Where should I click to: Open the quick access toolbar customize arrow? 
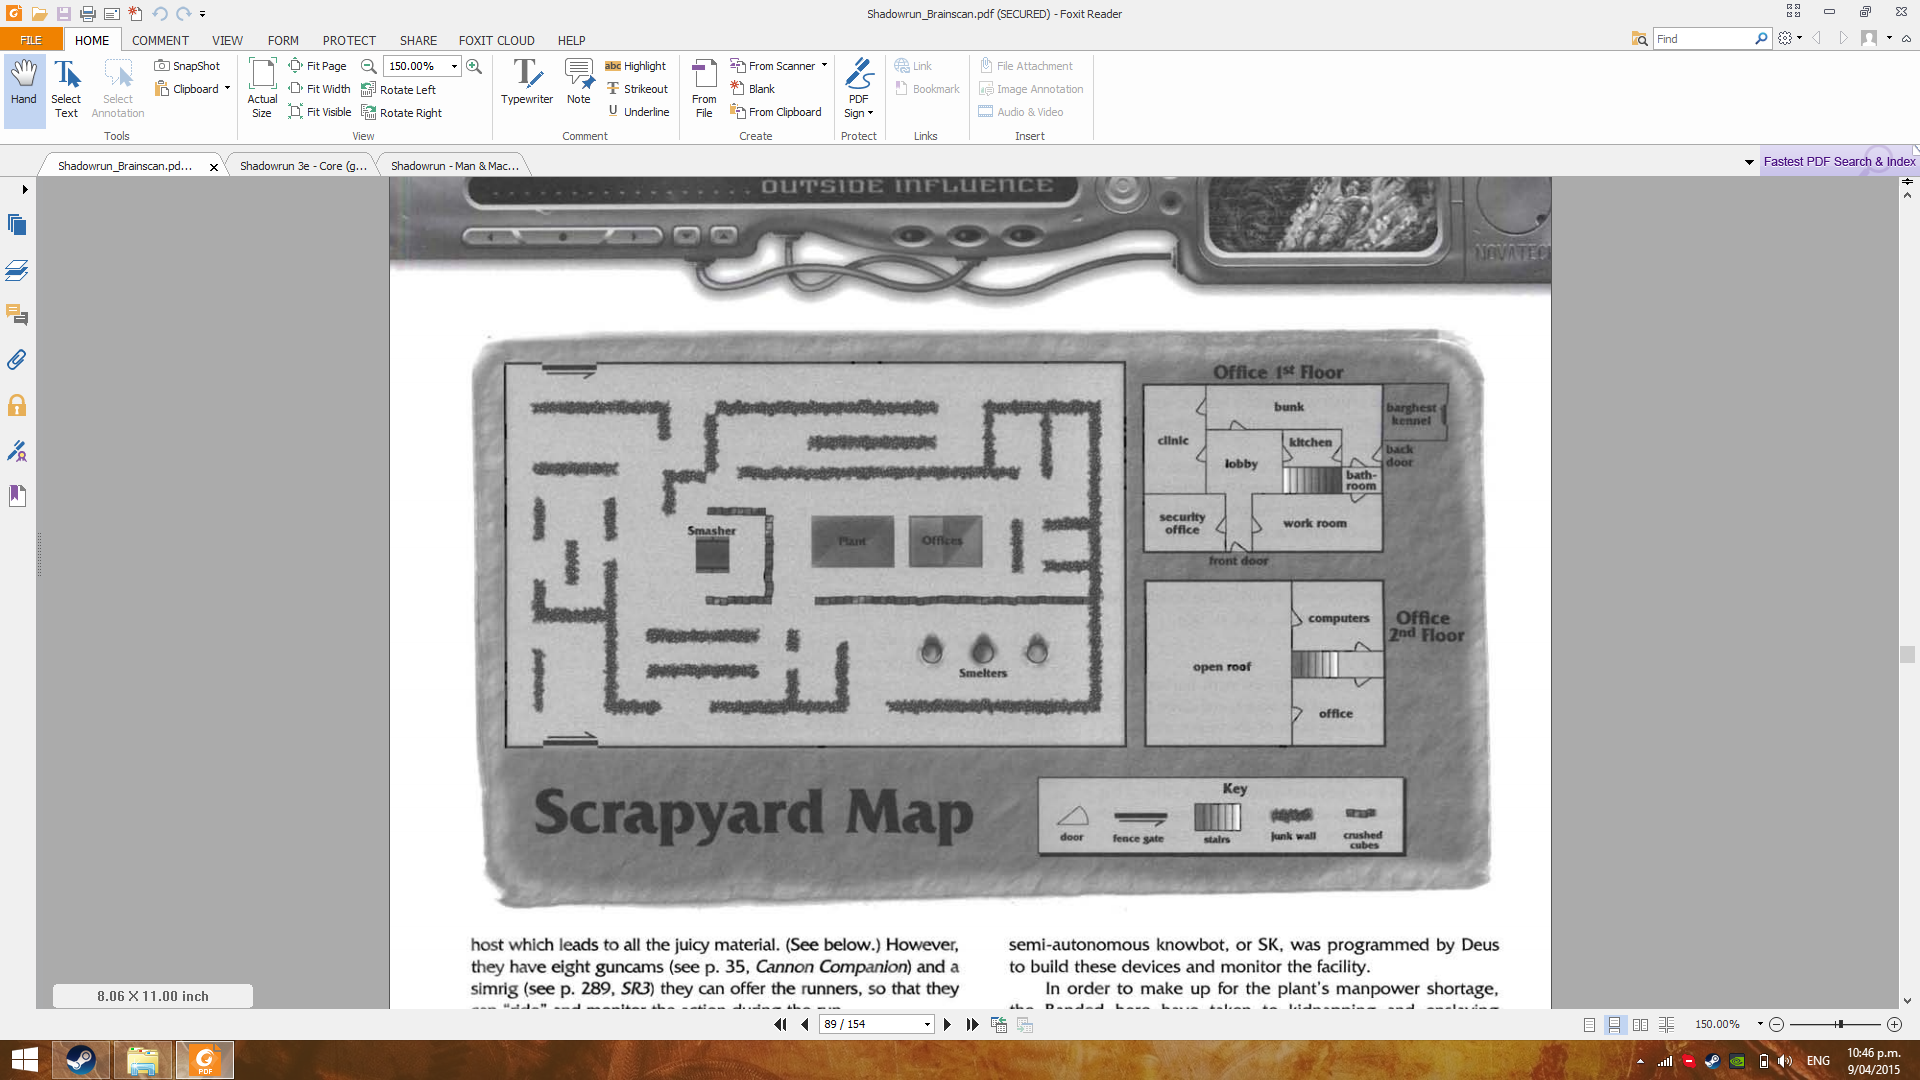203,14
